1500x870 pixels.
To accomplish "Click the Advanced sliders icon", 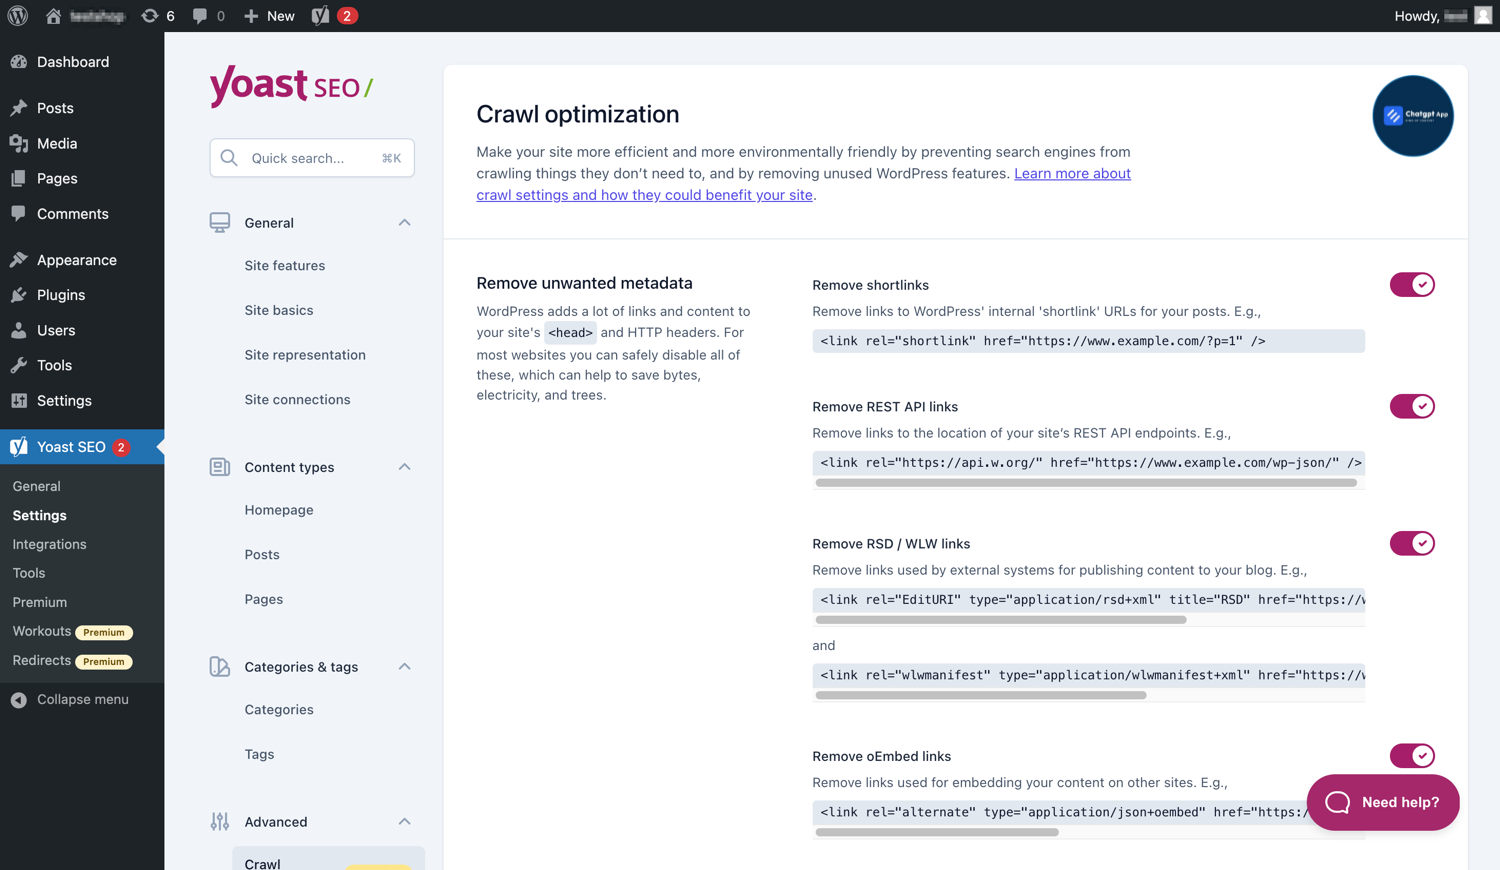I will coord(220,822).
